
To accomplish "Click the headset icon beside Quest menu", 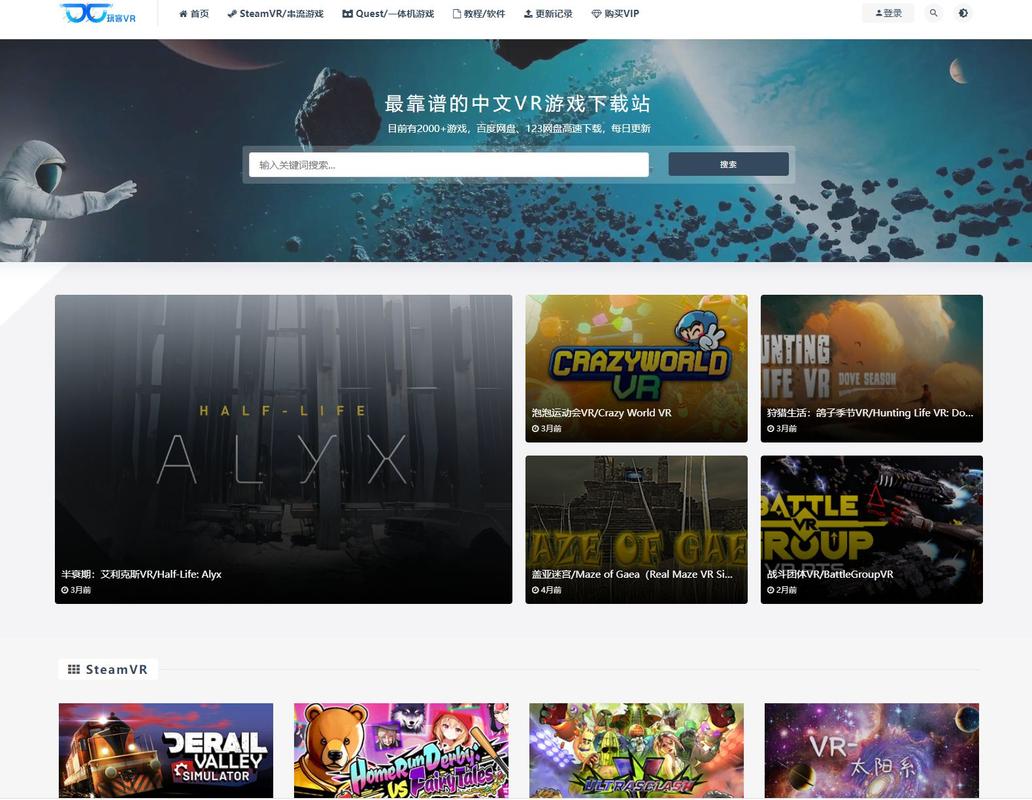I will tap(348, 13).
